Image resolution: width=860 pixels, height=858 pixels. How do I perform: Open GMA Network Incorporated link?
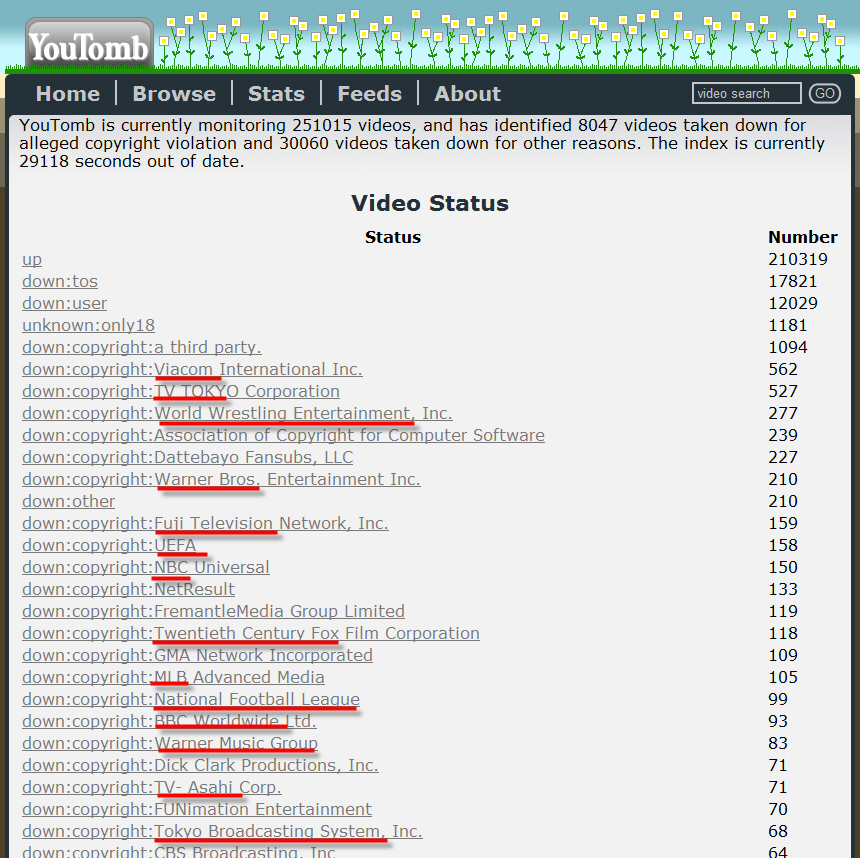click(197, 655)
